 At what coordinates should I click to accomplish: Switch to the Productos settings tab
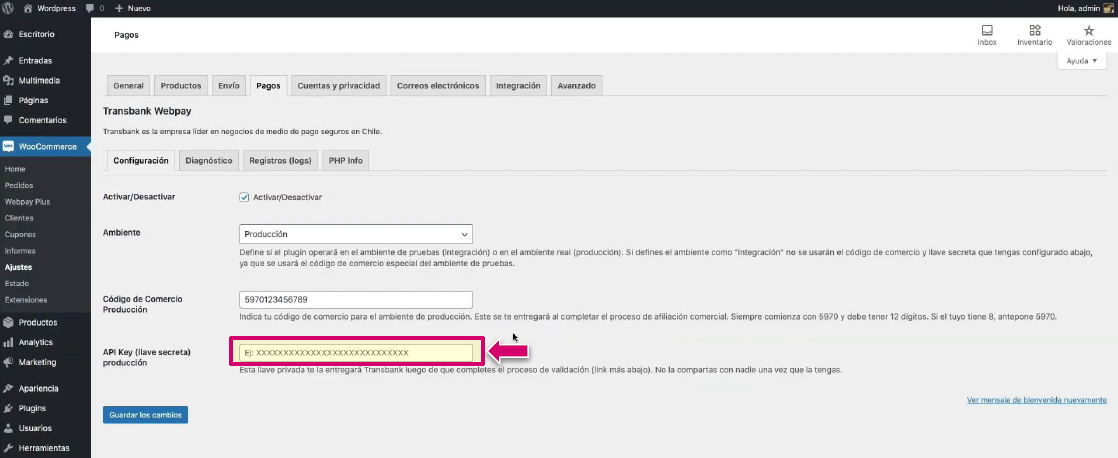[x=180, y=86]
